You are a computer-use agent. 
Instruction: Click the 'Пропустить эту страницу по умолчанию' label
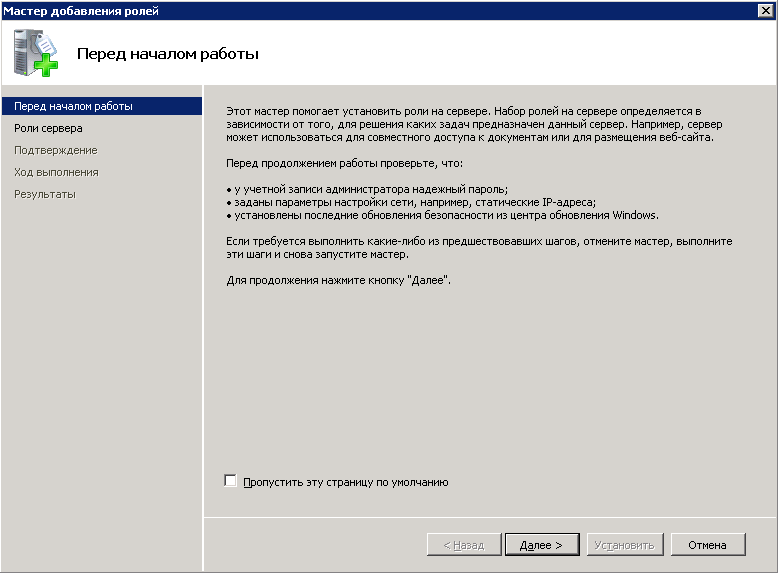[x=345, y=482]
